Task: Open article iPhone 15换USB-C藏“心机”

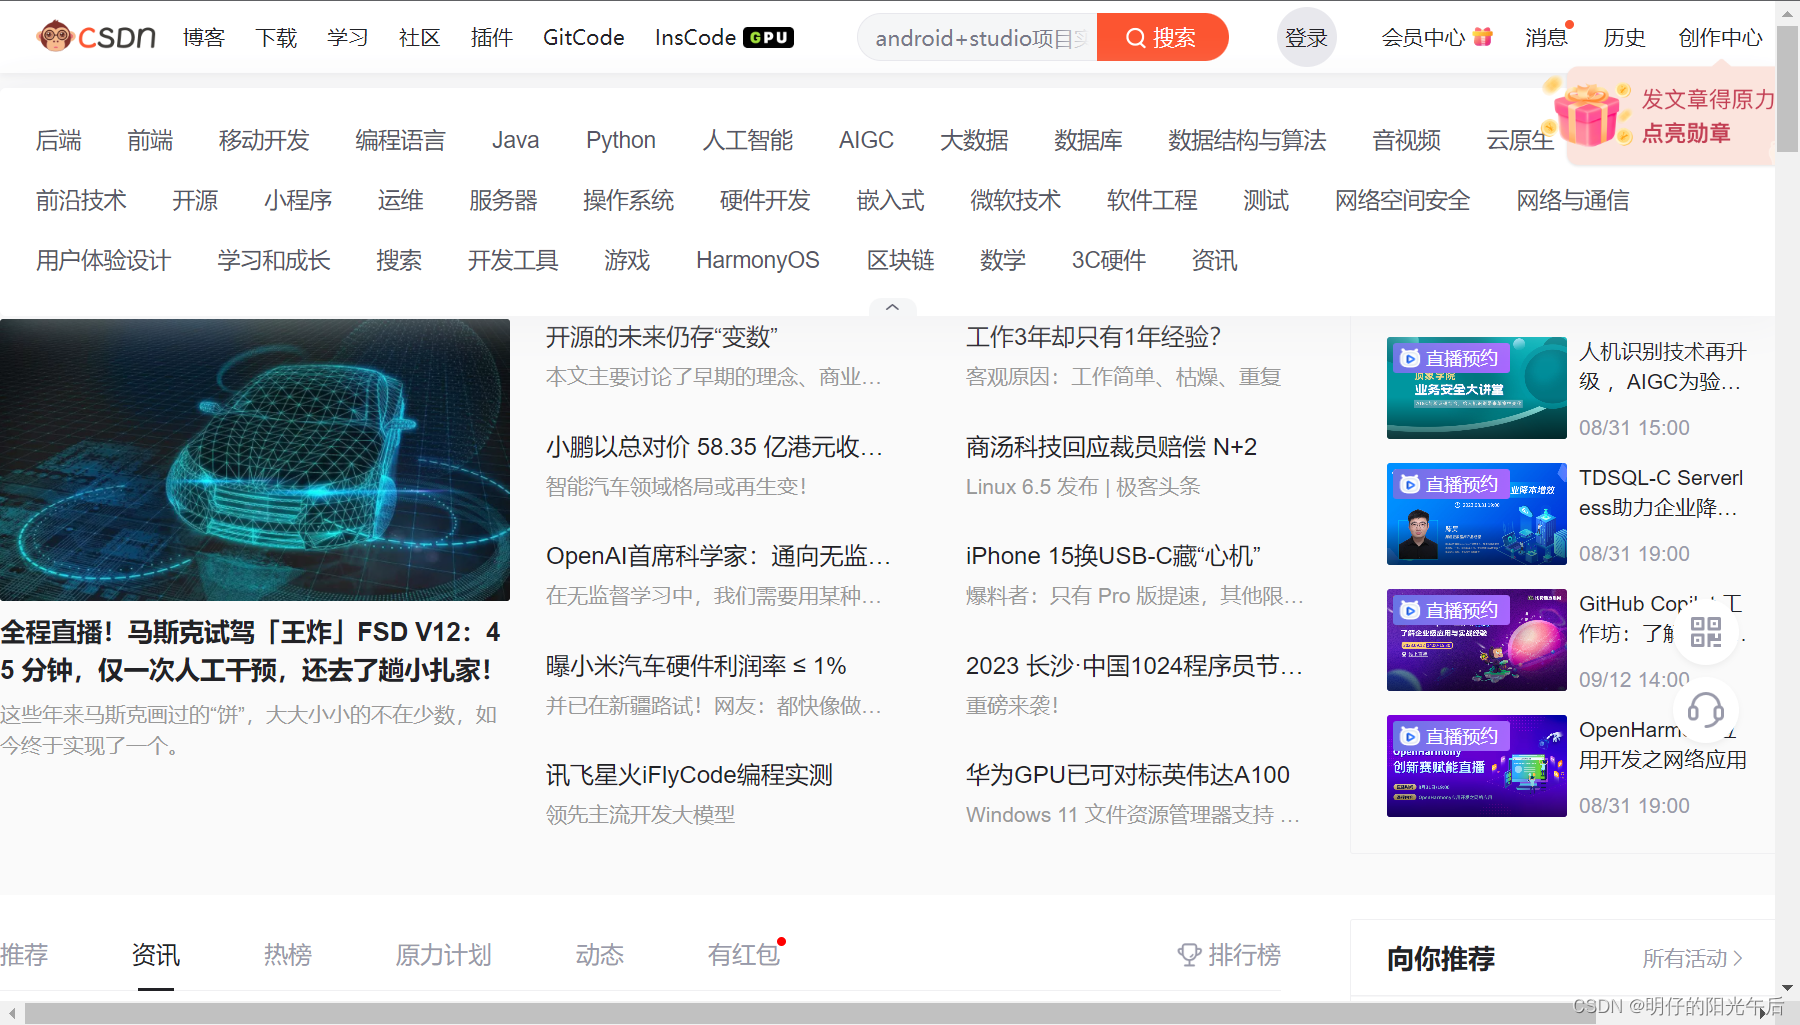Action: (1113, 556)
